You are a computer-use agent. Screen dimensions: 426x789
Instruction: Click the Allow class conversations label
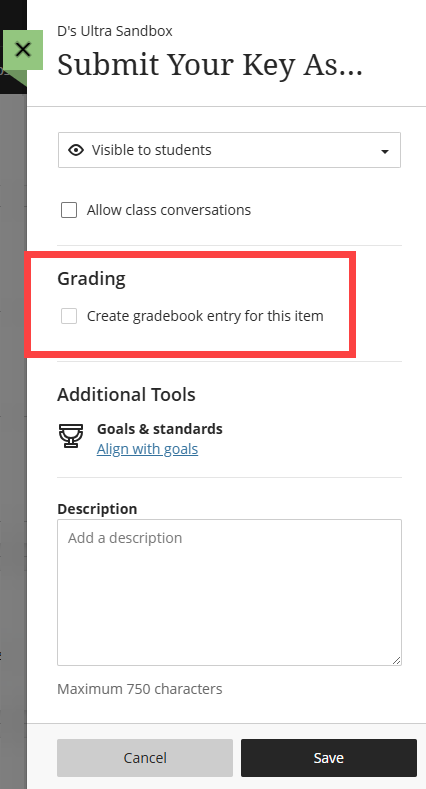click(x=168, y=210)
